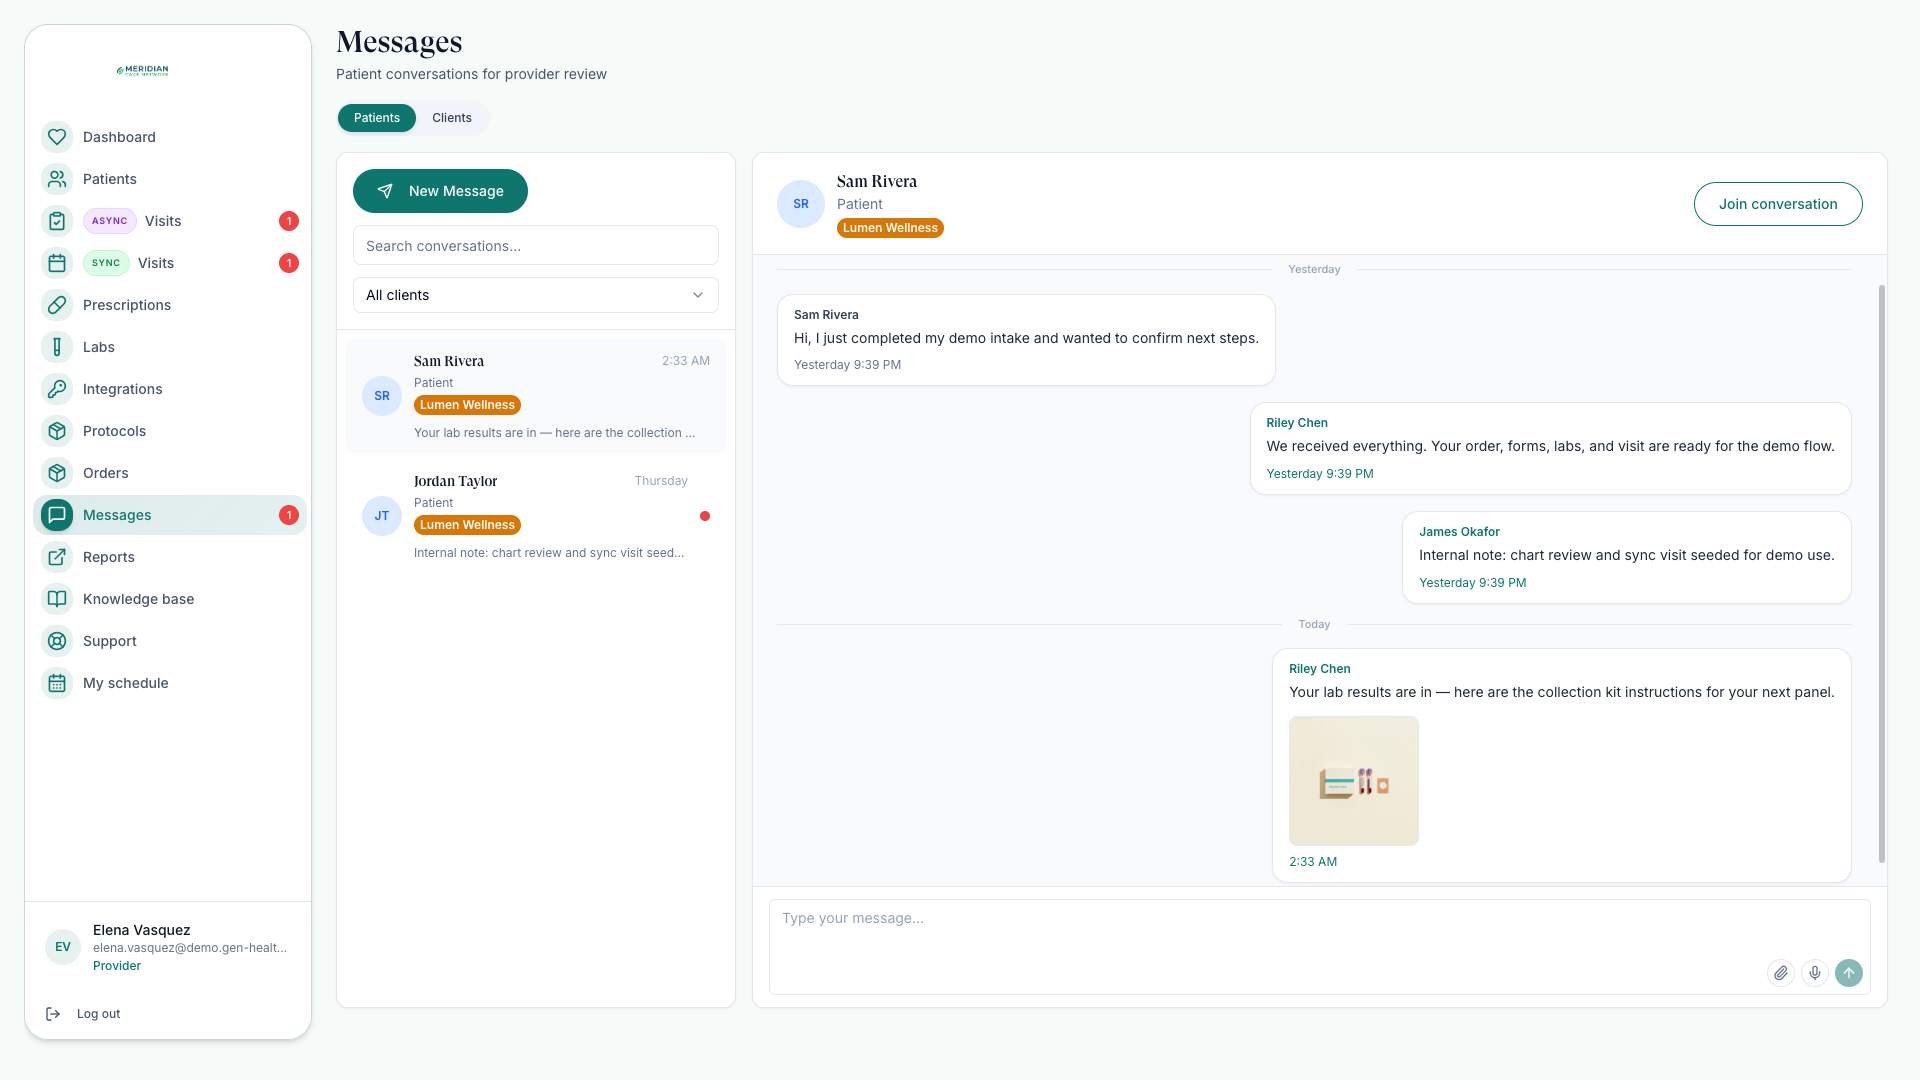Click the New Message button
The image size is (1920, 1080).
[440, 191]
